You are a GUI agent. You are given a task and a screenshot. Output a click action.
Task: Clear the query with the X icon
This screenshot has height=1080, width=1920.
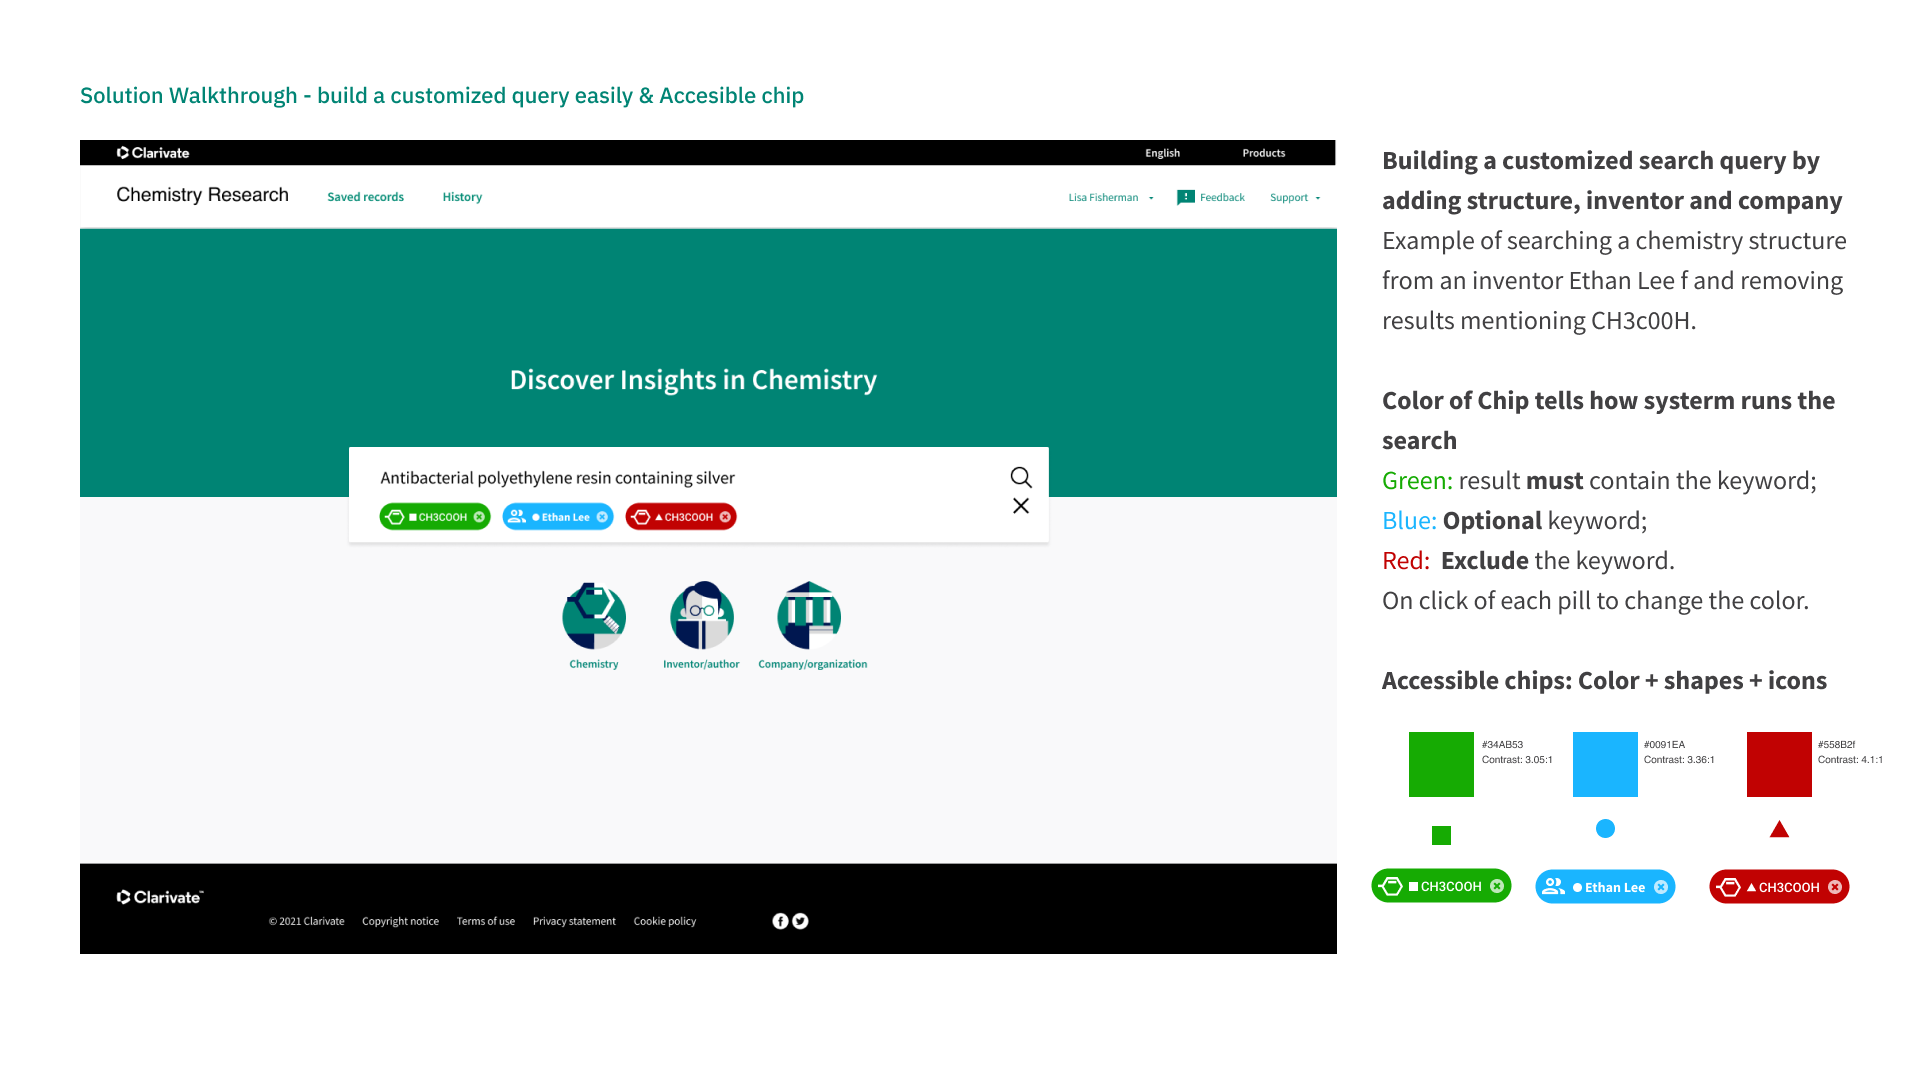click(x=1020, y=506)
